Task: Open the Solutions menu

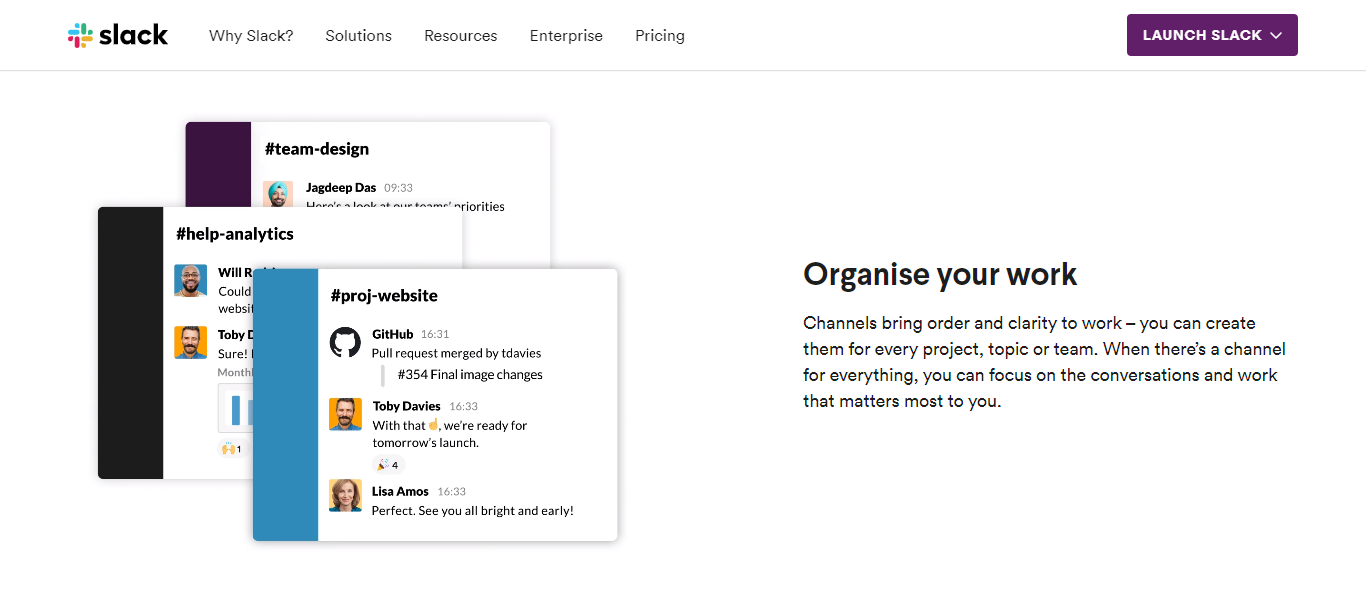Action: tap(358, 35)
